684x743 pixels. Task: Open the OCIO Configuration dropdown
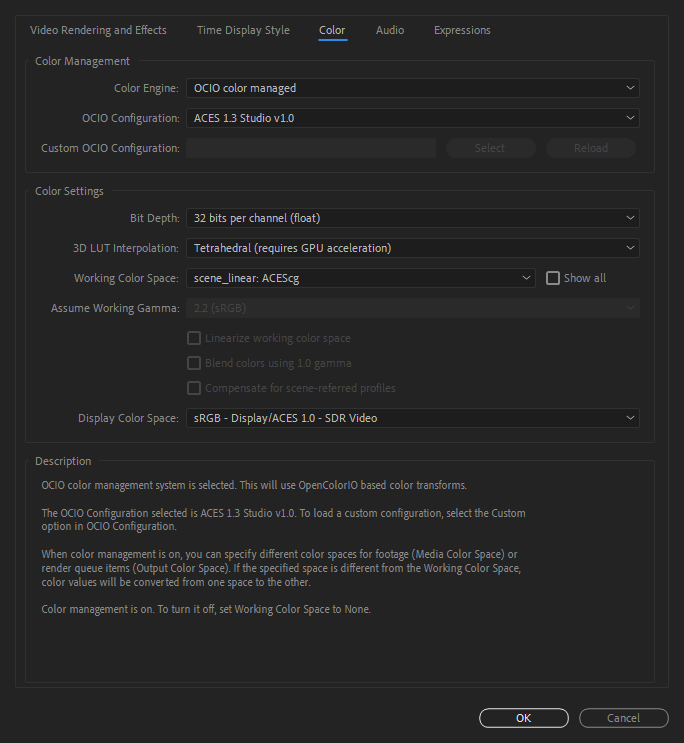click(x=412, y=118)
